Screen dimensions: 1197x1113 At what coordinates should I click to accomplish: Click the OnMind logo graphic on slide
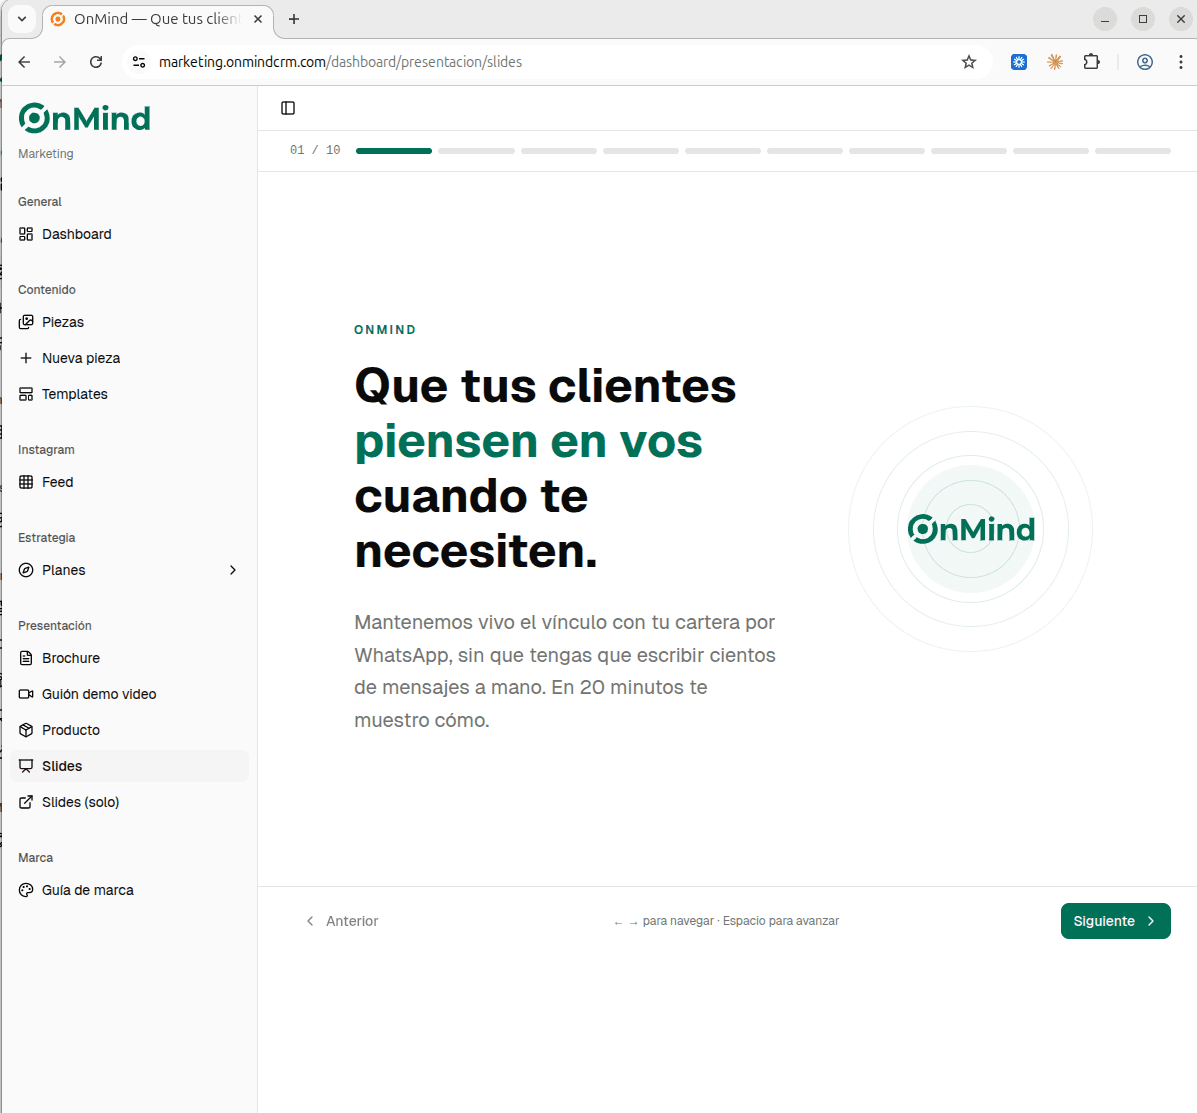click(971, 529)
